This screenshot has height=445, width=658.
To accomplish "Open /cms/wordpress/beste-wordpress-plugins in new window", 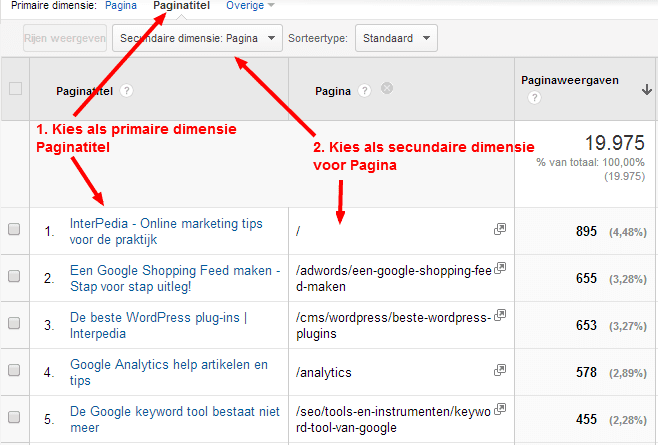I will pos(500,315).
